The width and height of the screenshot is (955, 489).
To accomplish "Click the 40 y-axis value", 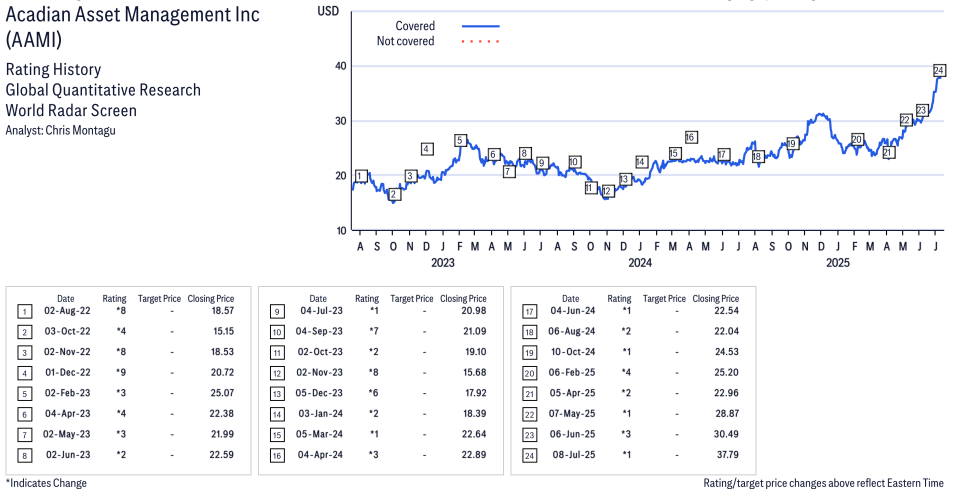I will (x=340, y=66).
